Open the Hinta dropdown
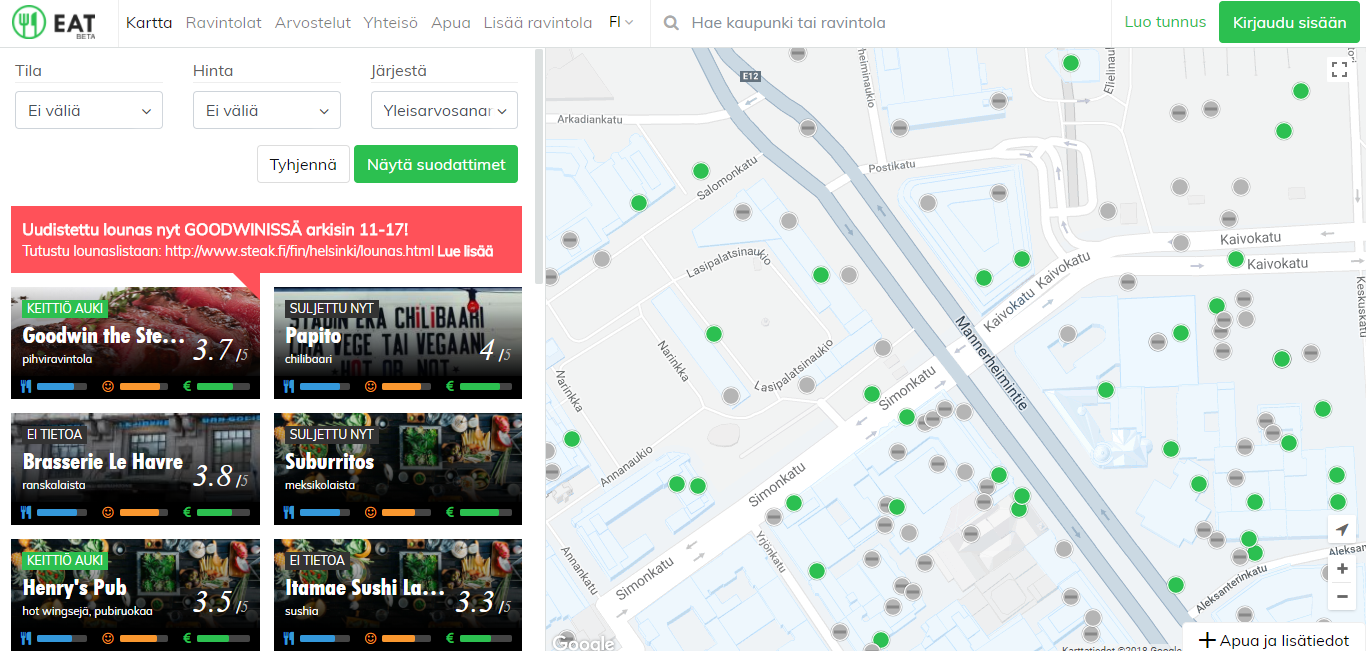1366x651 pixels. [267, 110]
